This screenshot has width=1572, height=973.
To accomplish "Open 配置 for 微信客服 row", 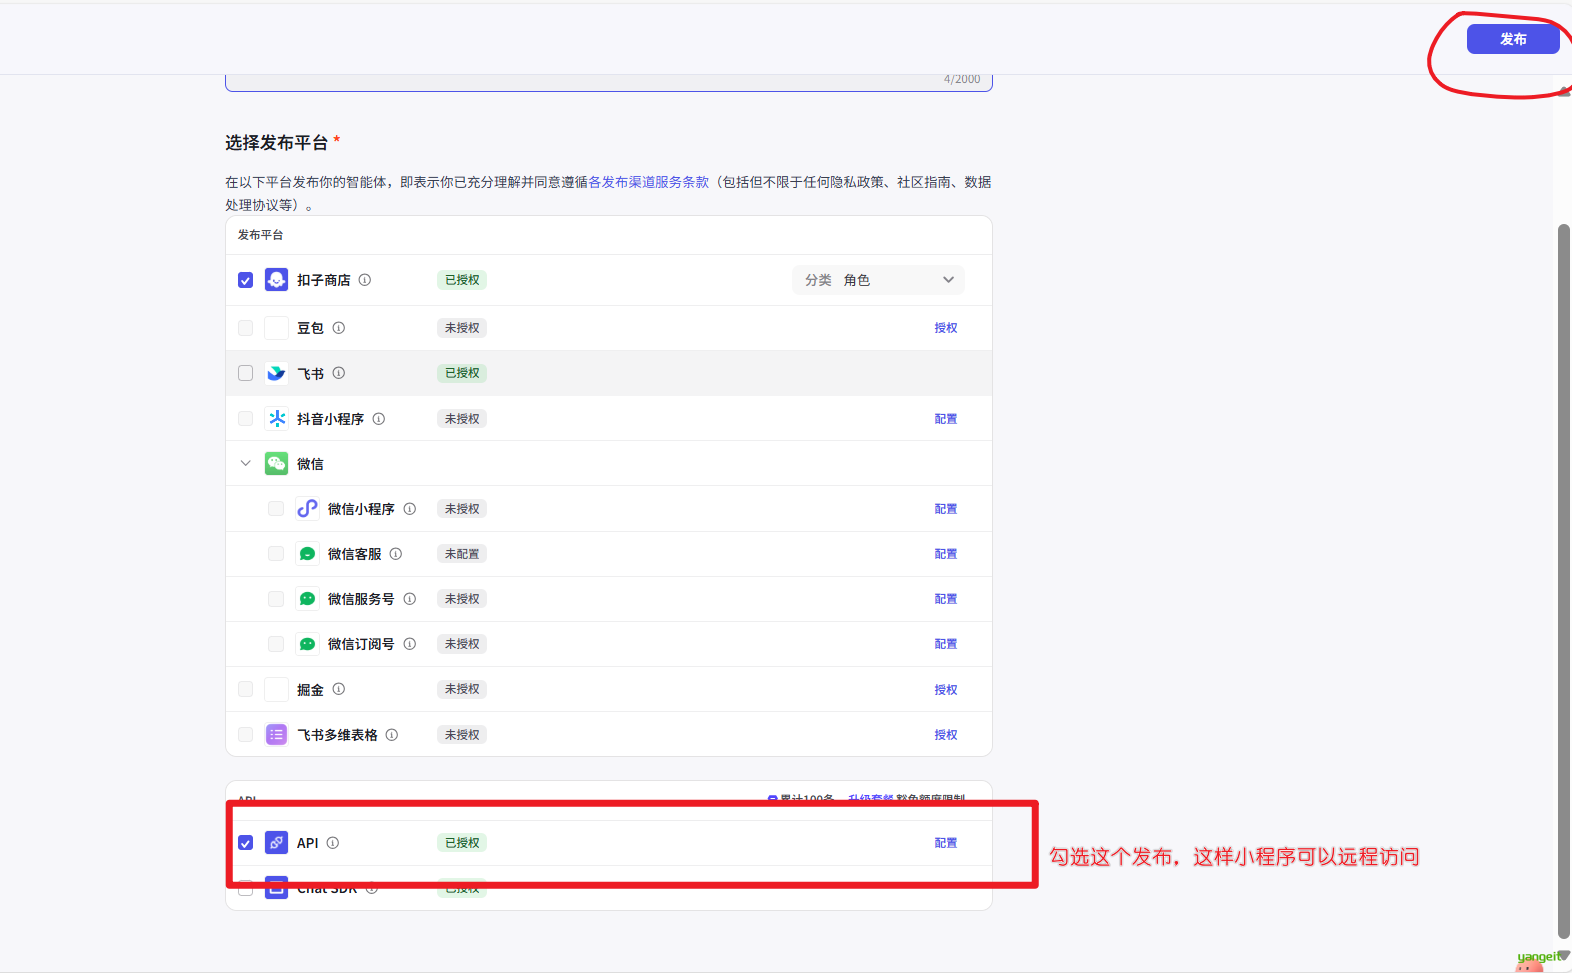I will tap(946, 554).
